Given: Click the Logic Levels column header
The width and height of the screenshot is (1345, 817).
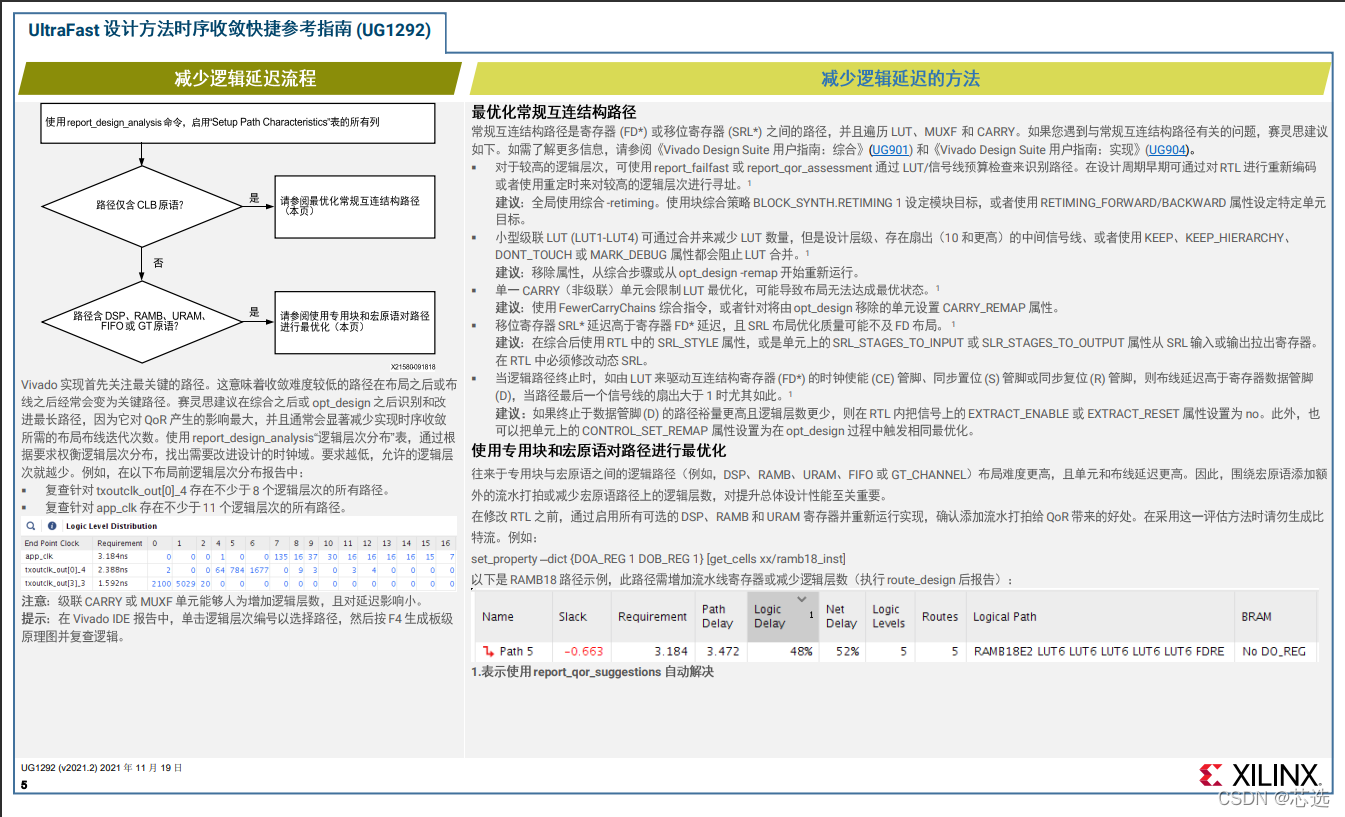Looking at the screenshot, I should point(888,616).
